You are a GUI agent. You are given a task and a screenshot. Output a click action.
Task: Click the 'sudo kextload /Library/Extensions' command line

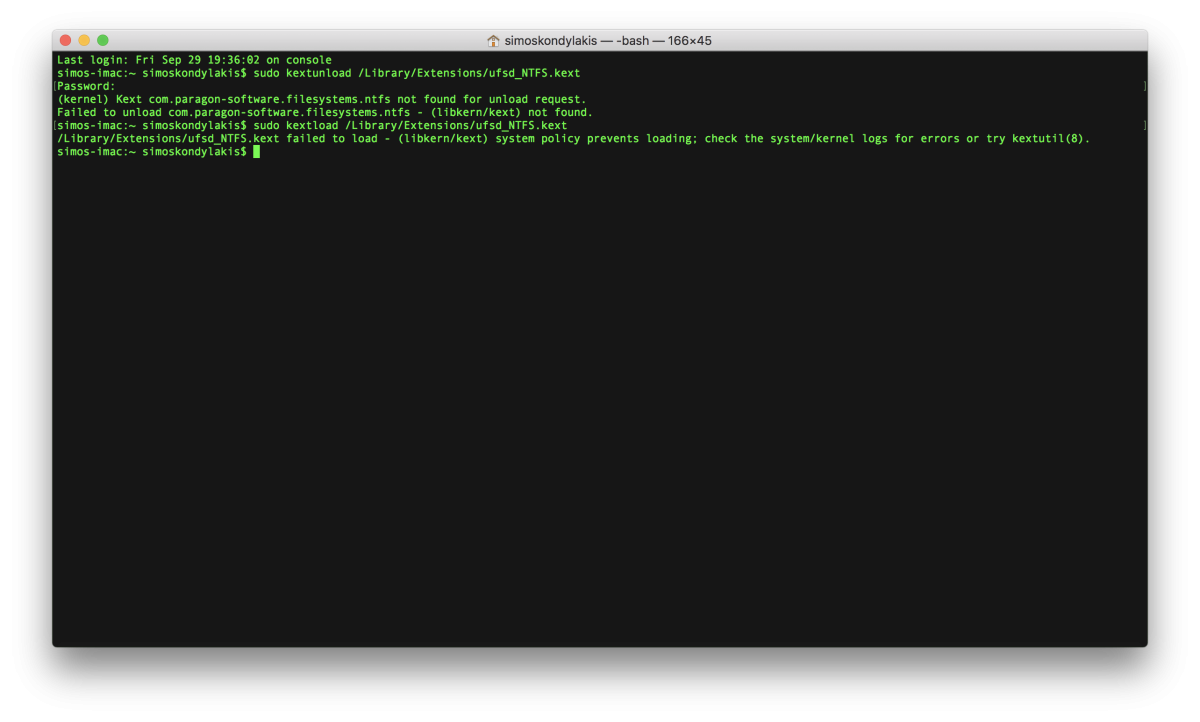pos(312,125)
